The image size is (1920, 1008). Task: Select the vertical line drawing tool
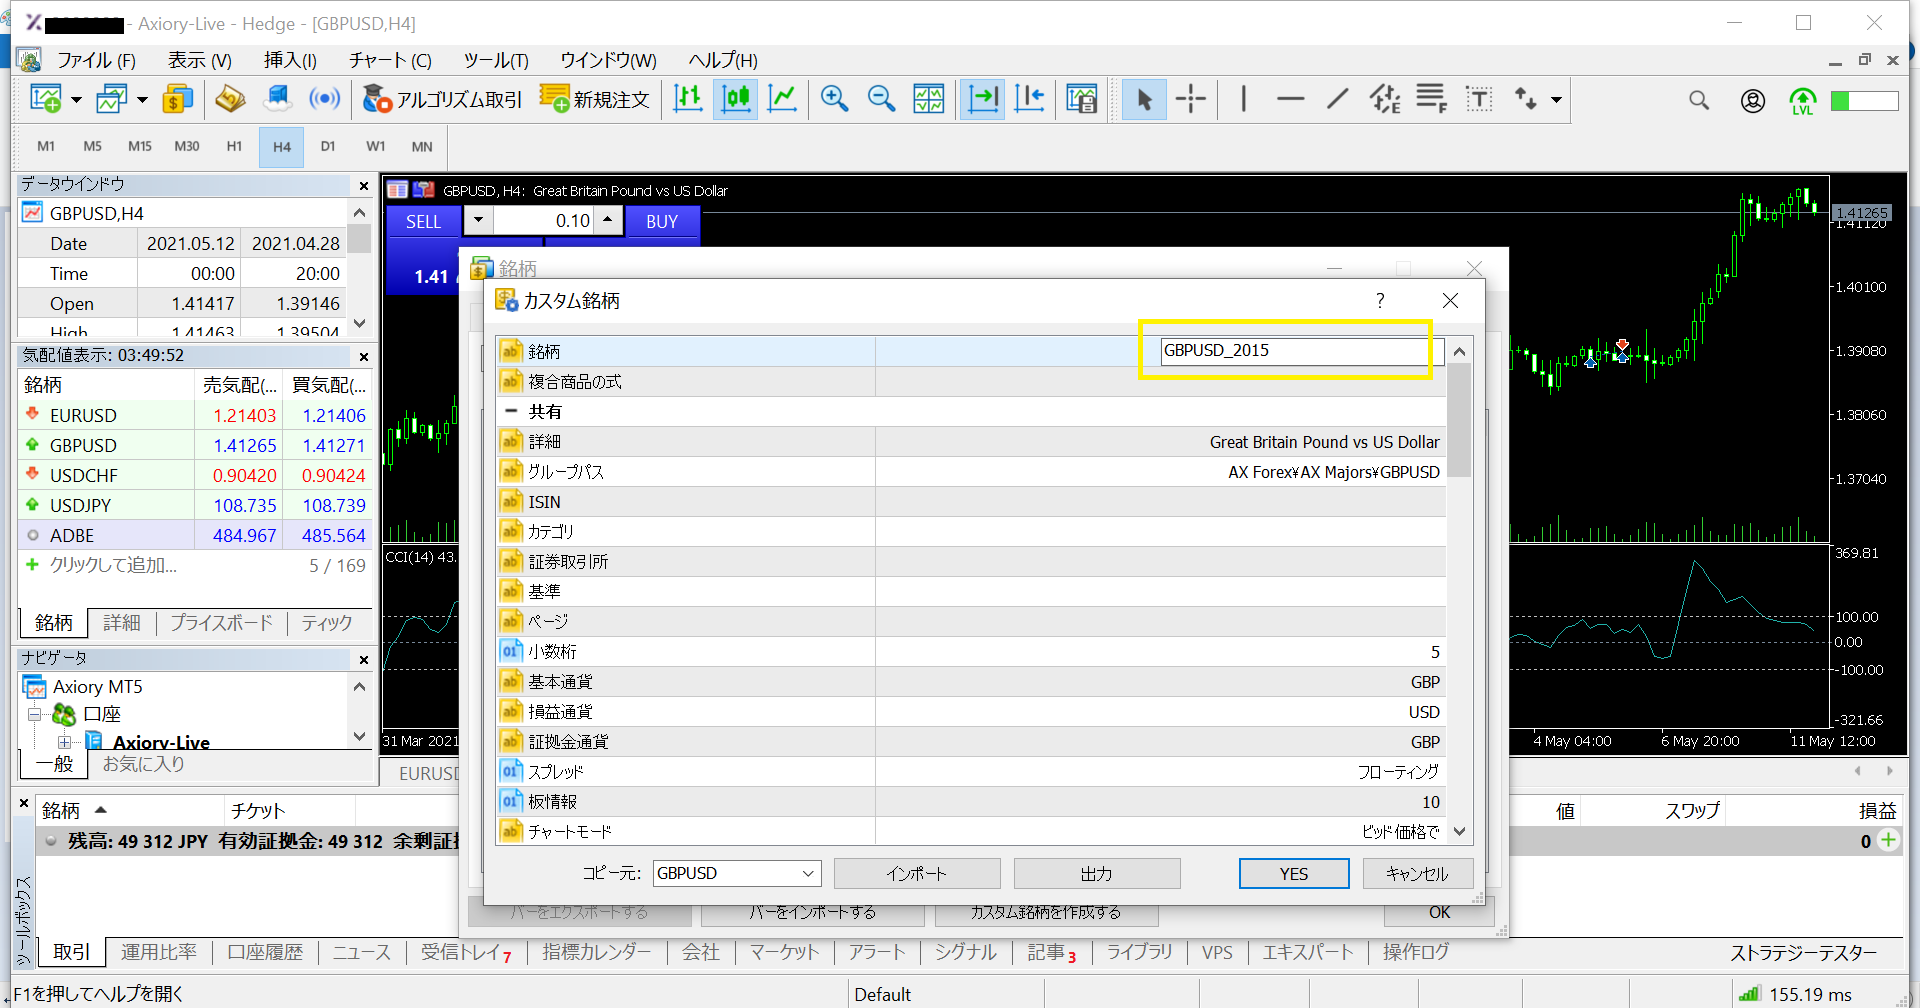(1243, 99)
